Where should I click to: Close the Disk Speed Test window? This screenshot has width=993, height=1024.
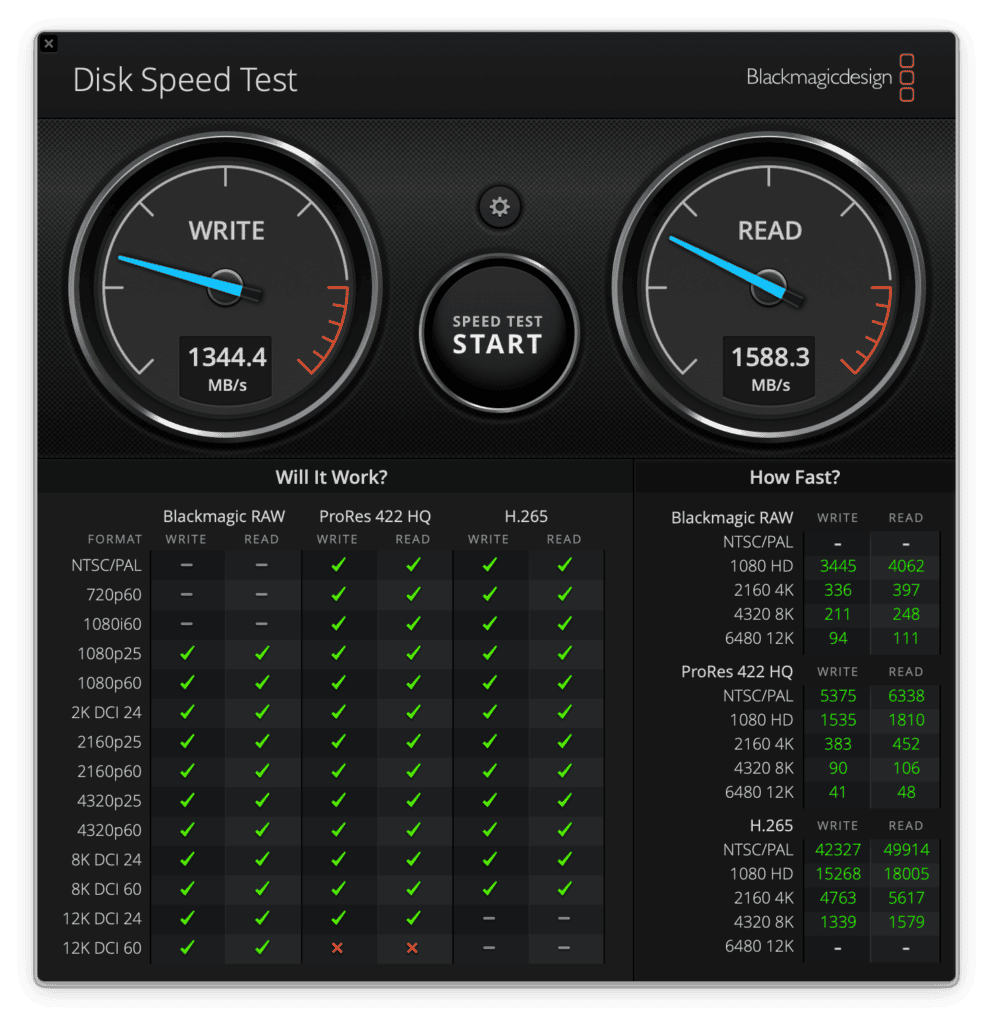coord(49,44)
